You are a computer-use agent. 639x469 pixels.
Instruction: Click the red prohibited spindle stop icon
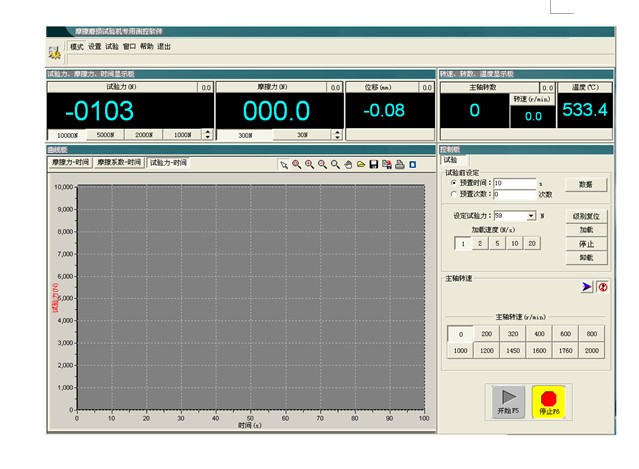tap(603, 287)
